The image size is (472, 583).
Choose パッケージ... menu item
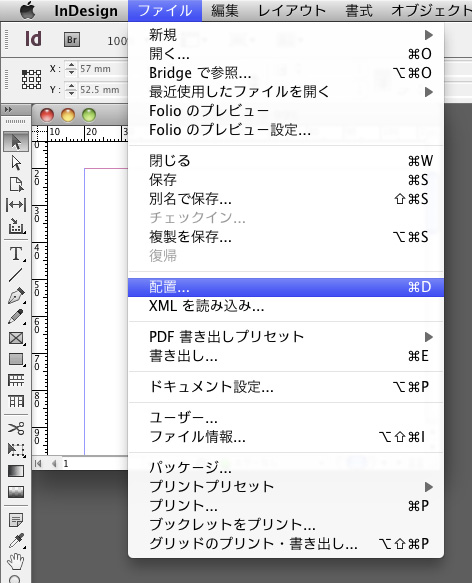[286, 468]
